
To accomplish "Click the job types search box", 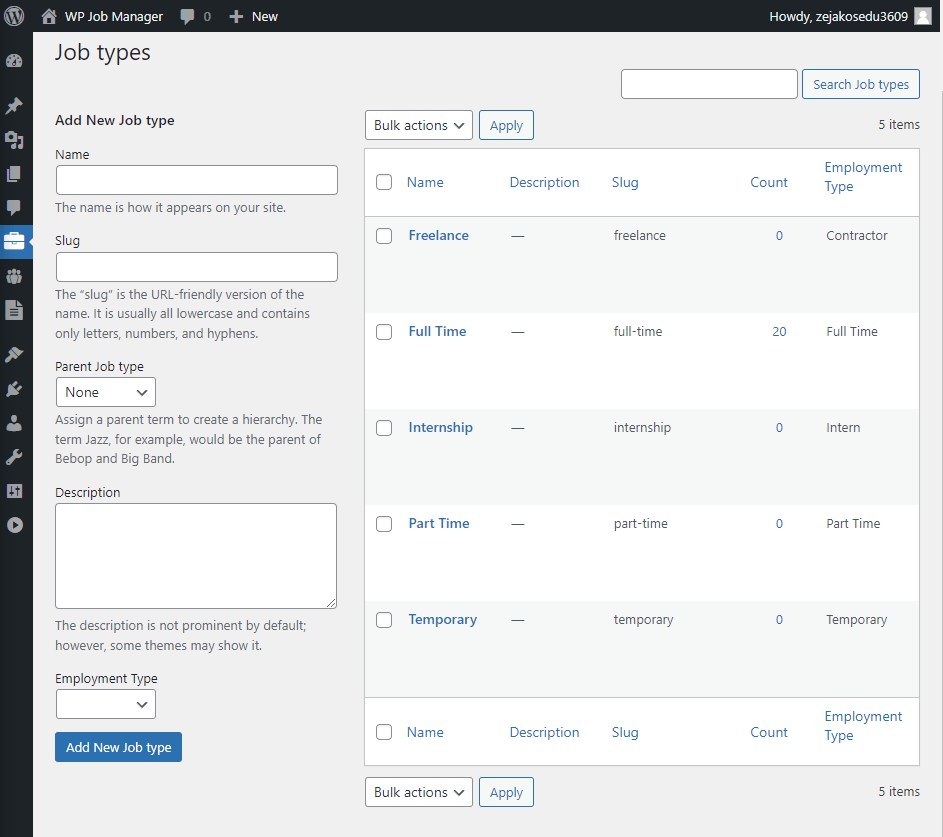I will point(709,84).
